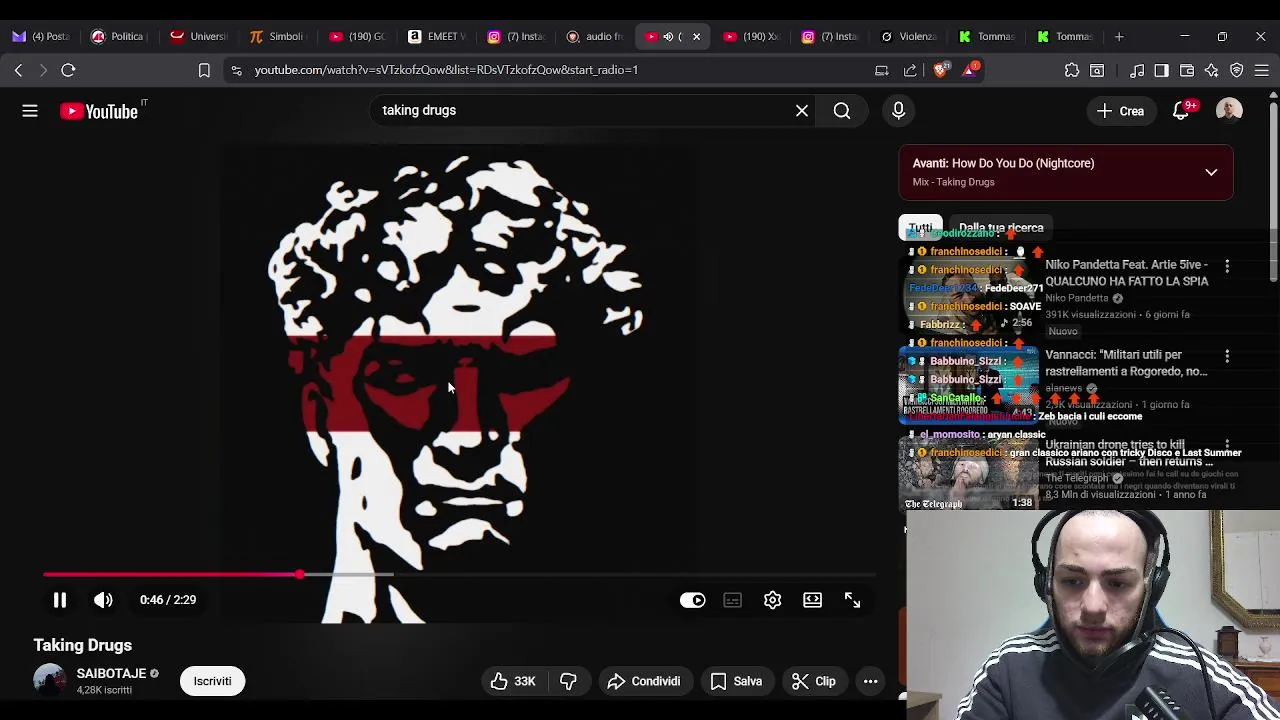Open player settings gear
Screen dimensions: 1280x720
click(772, 600)
